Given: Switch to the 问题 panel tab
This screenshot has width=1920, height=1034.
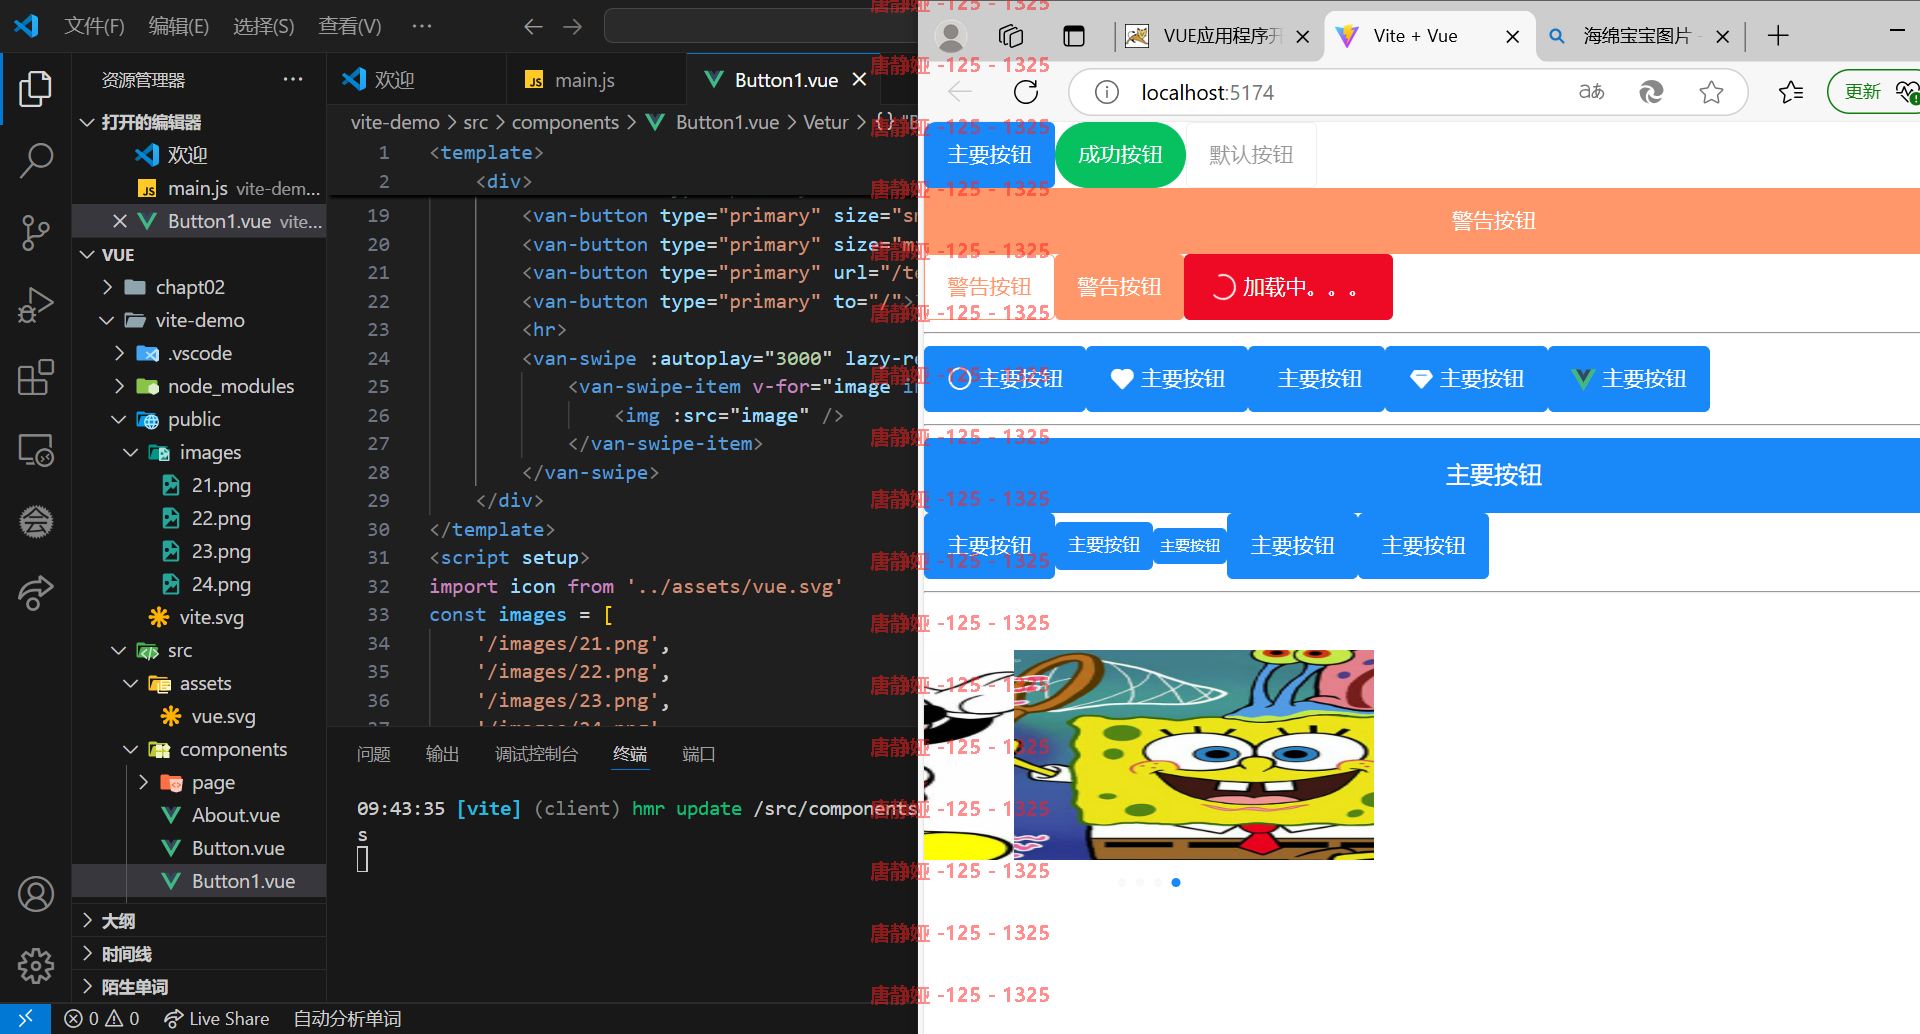Looking at the screenshot, I should pos(374,754).
